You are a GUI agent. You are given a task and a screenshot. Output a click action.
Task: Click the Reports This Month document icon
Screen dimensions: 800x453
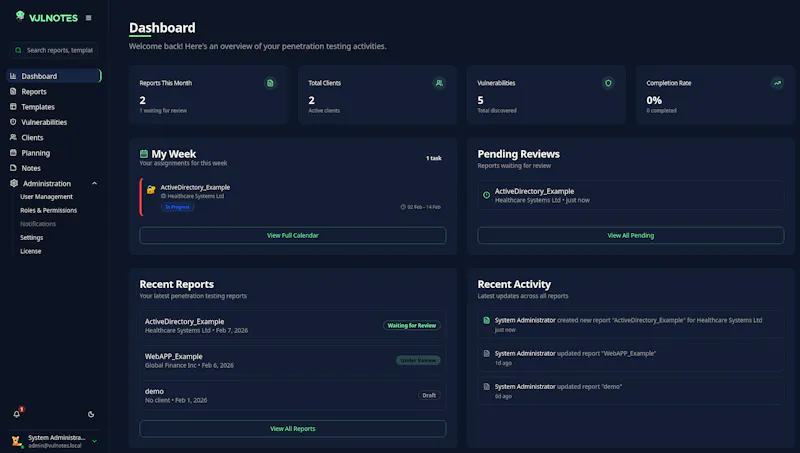point(270,83)
